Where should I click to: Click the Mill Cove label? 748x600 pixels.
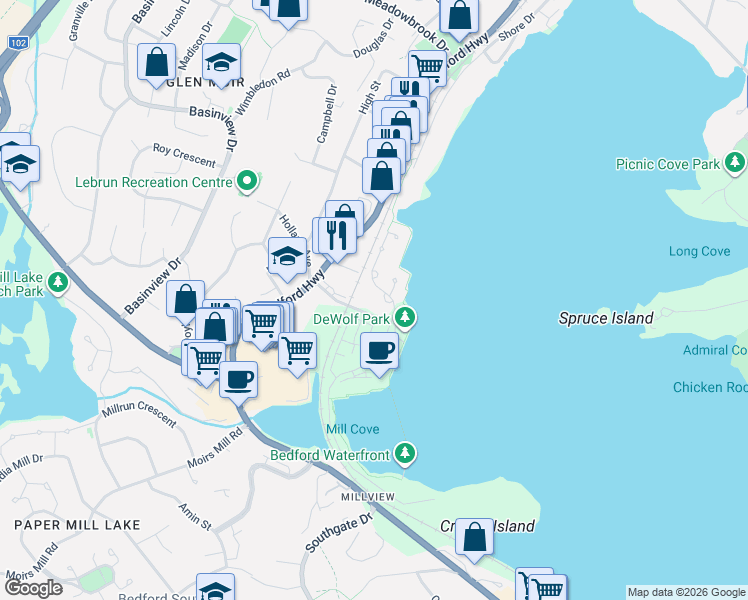(353, 429)
